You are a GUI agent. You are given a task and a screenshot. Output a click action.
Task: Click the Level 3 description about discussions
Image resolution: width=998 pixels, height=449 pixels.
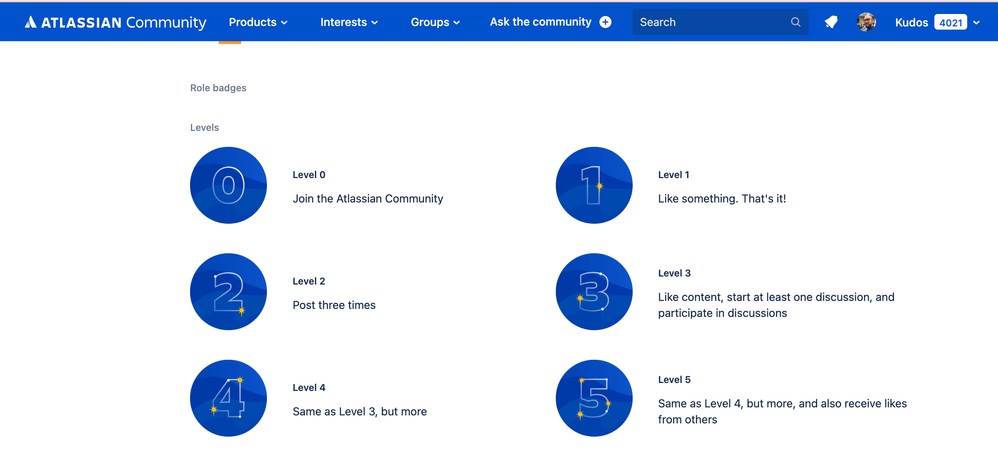(777, 305)
